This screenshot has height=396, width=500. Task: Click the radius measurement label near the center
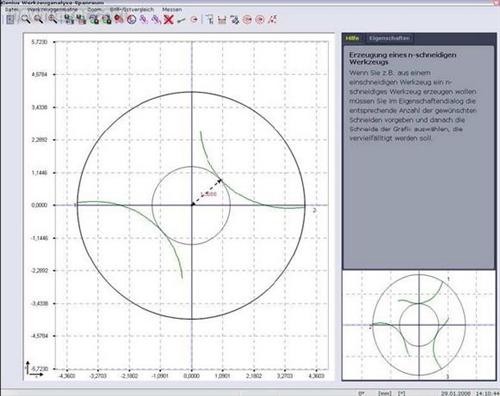click(x=209, y=194)
